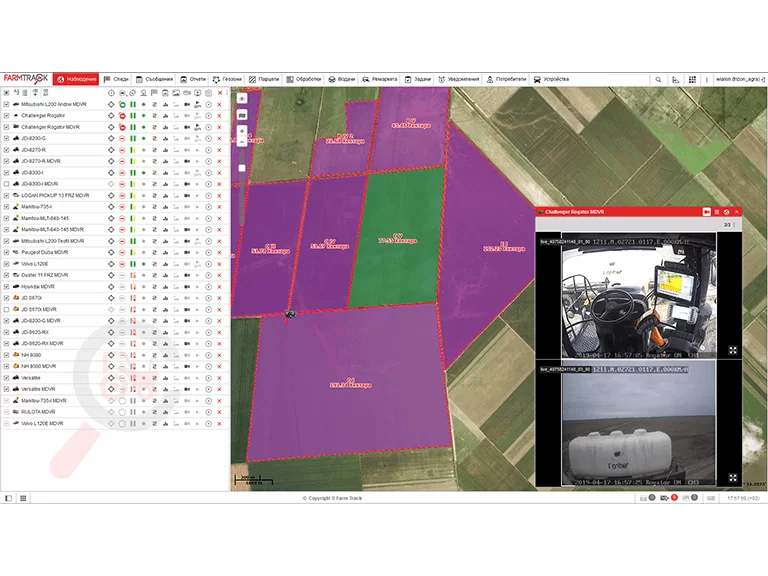Uncheck the Challenger Rogator checkbox
Viewport: 768px width, 576px height.
6,116
